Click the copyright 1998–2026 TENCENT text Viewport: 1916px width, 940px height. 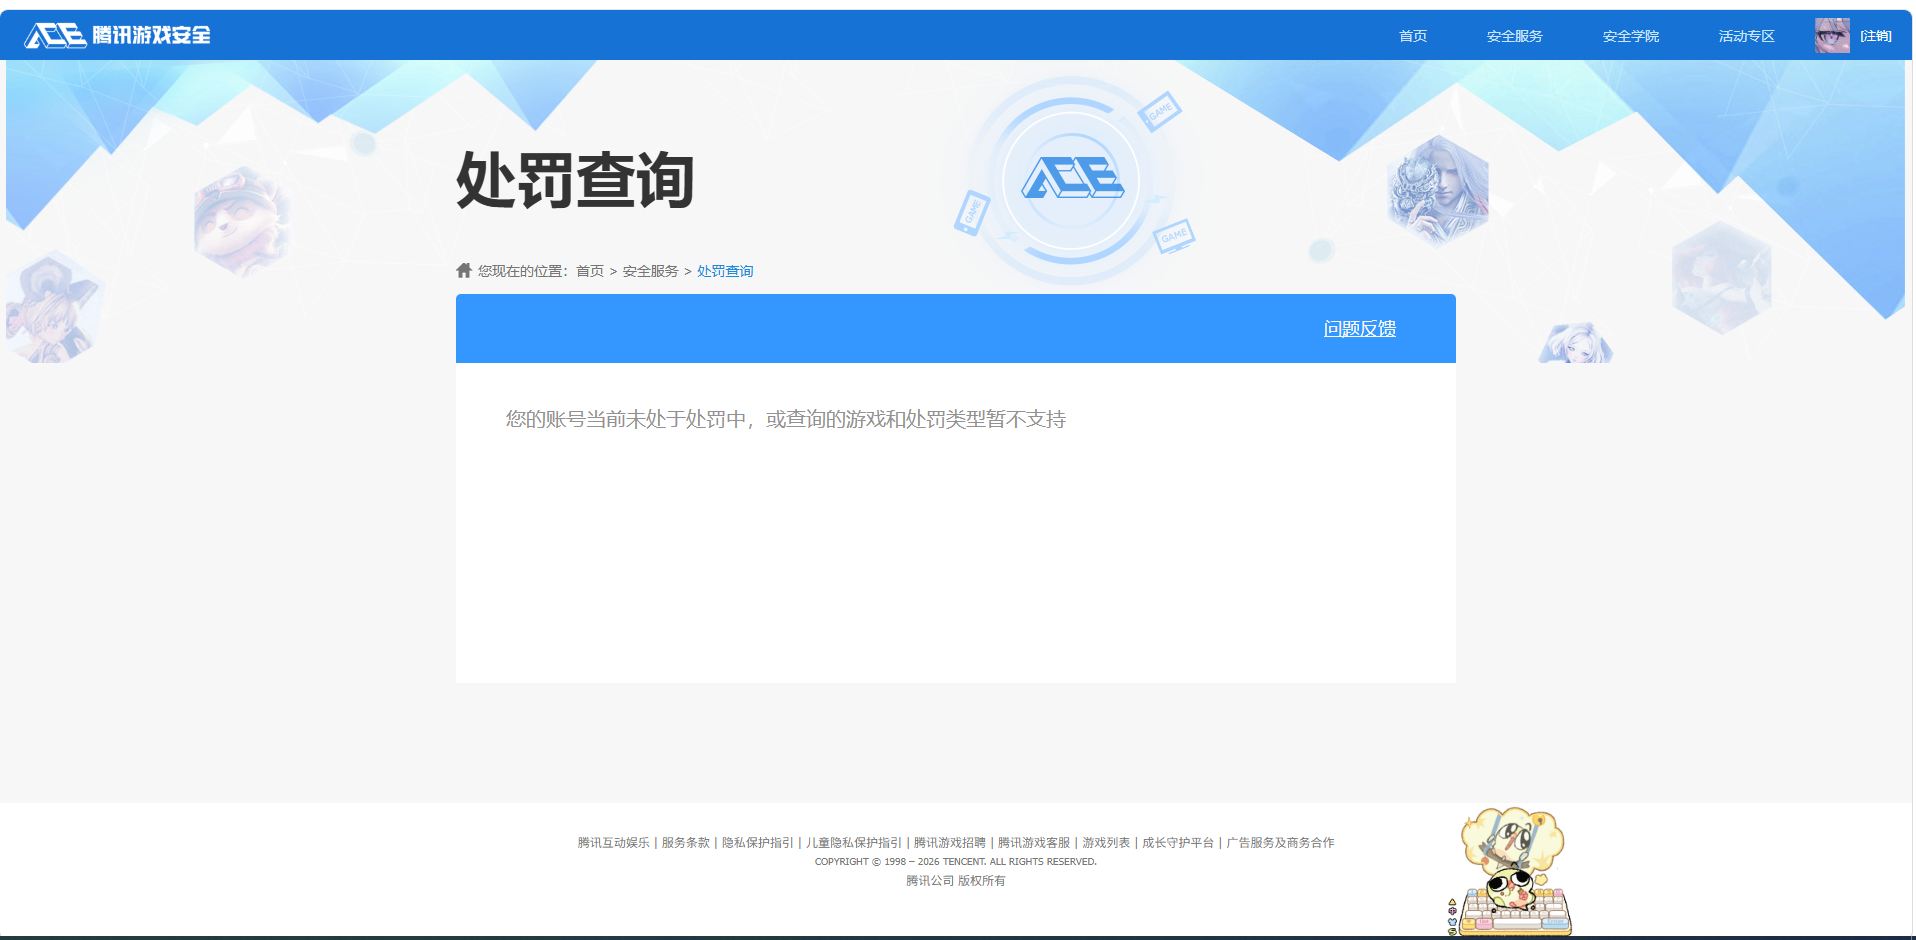pos(956,862)
